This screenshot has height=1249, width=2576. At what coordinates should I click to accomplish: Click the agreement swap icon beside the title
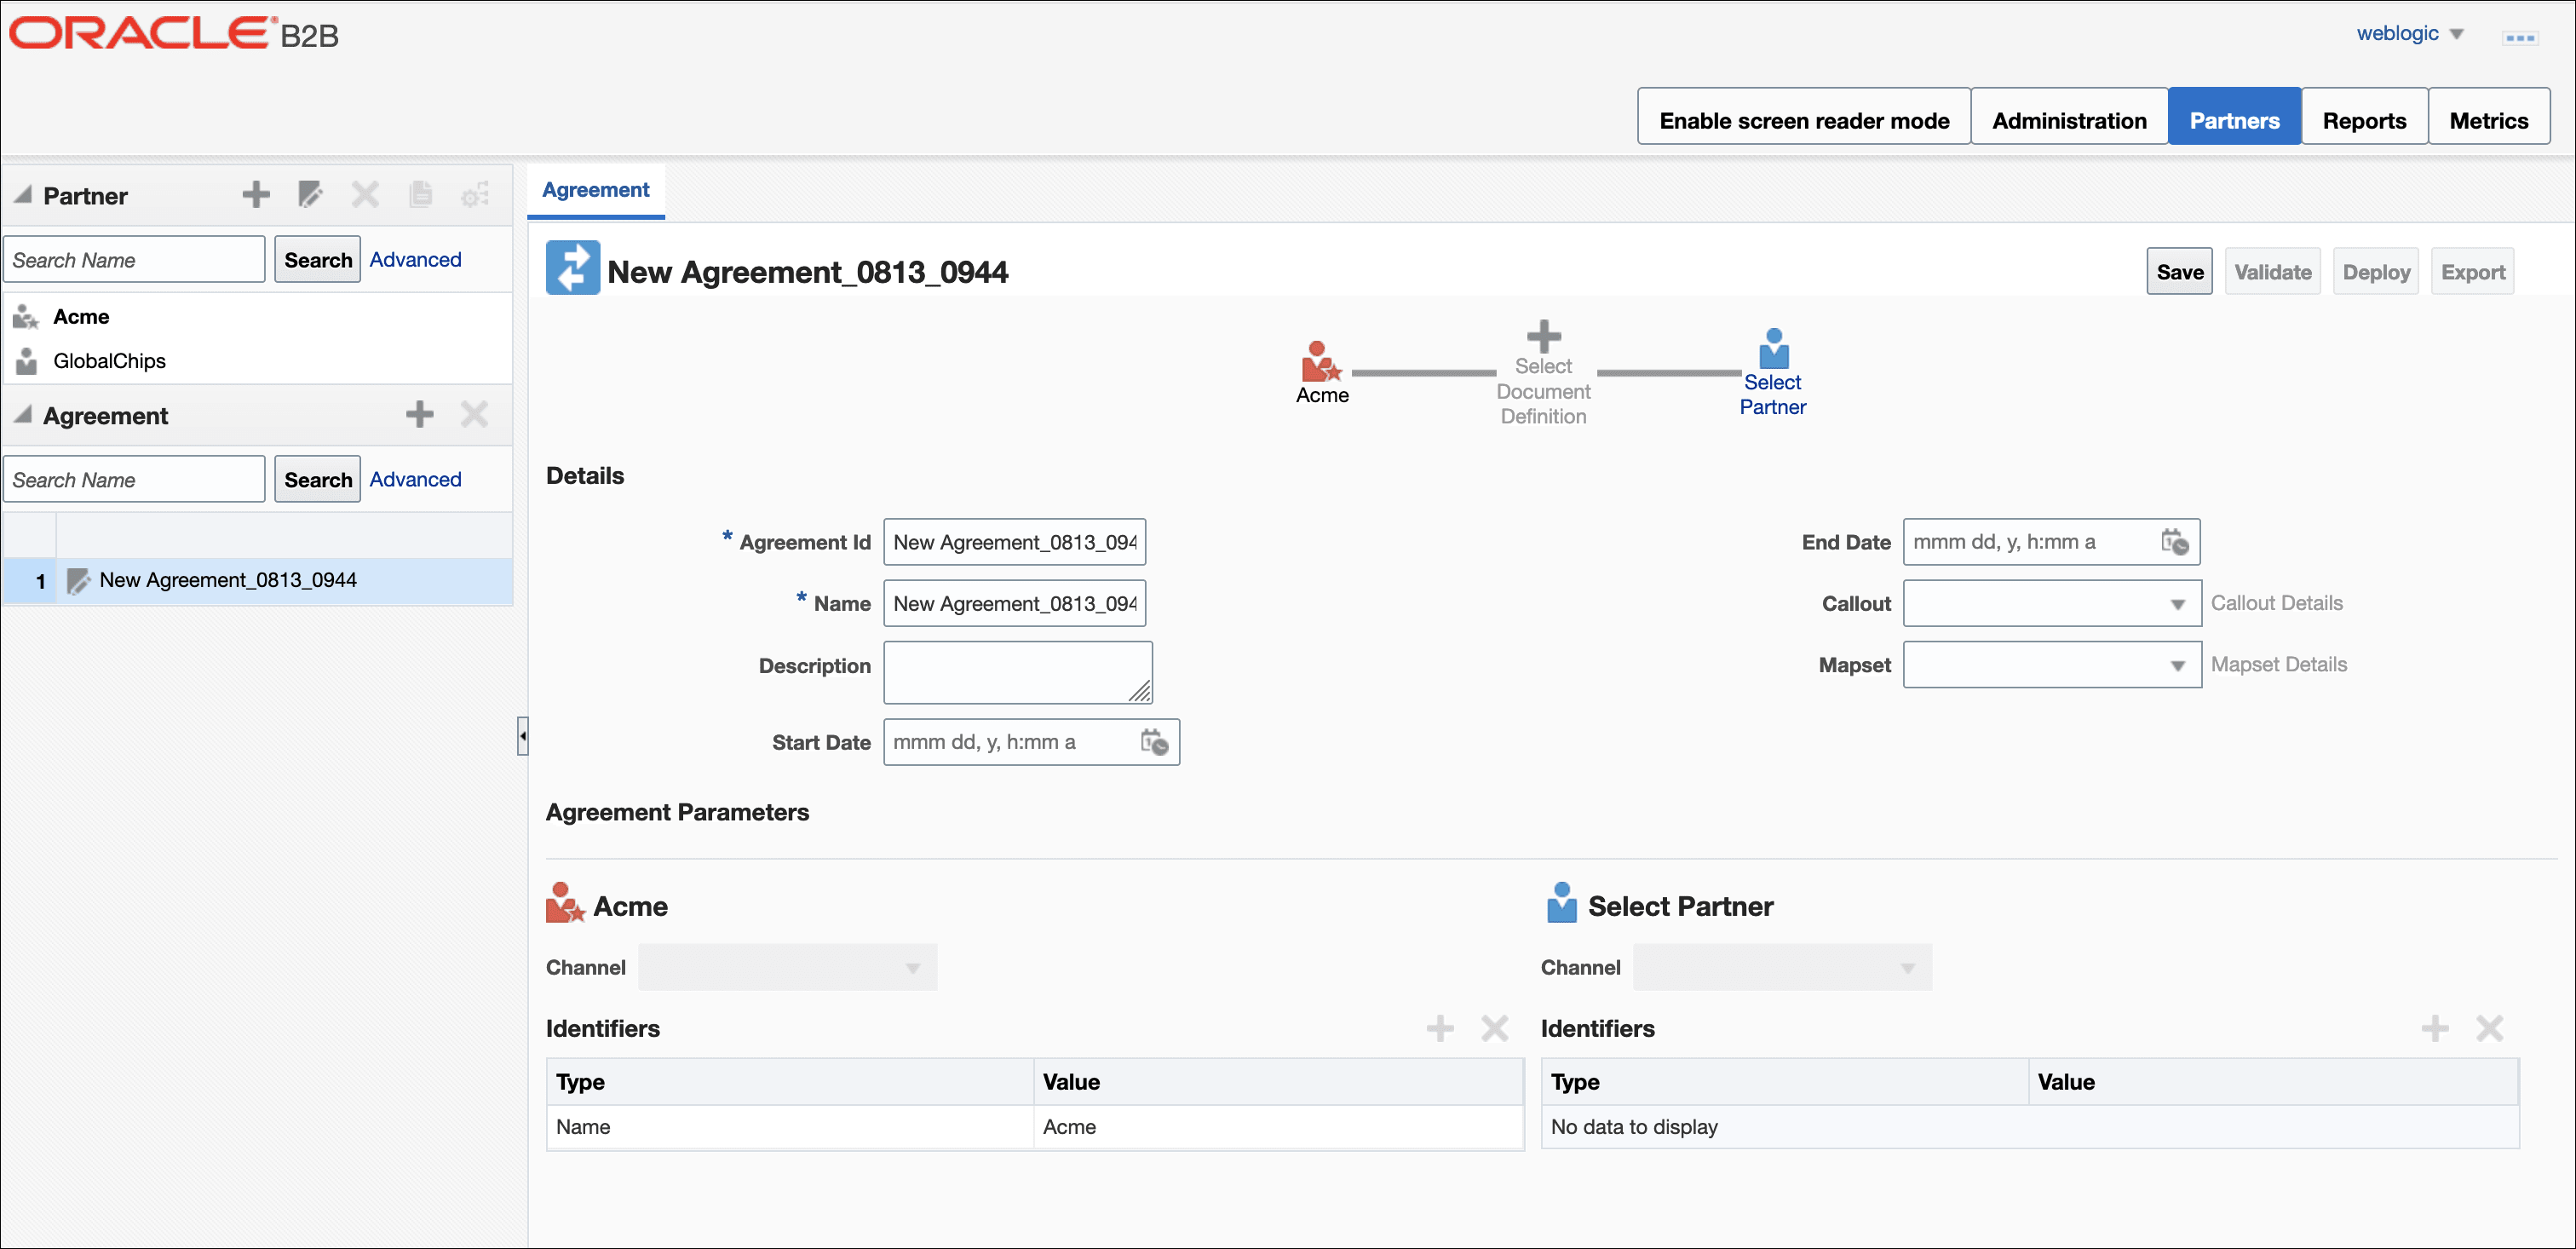point(573,268)
